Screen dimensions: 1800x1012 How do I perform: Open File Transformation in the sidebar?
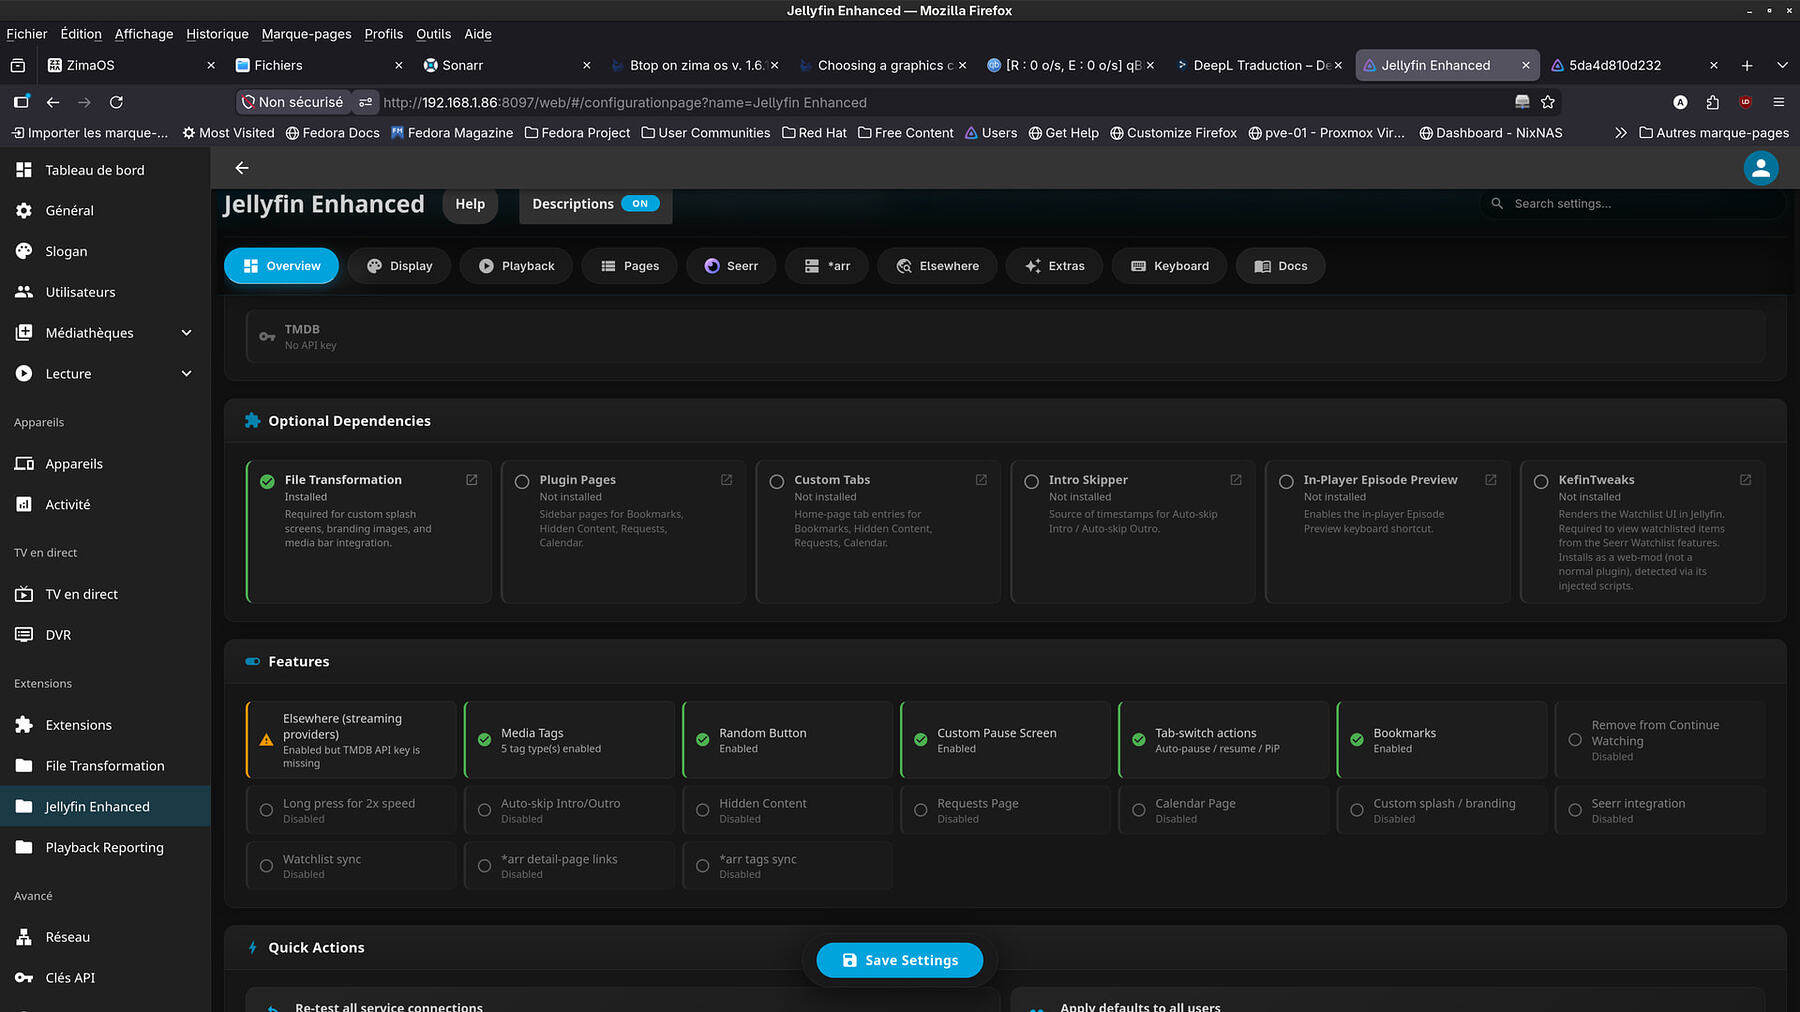pyautogui.click(x=105, y=766)
